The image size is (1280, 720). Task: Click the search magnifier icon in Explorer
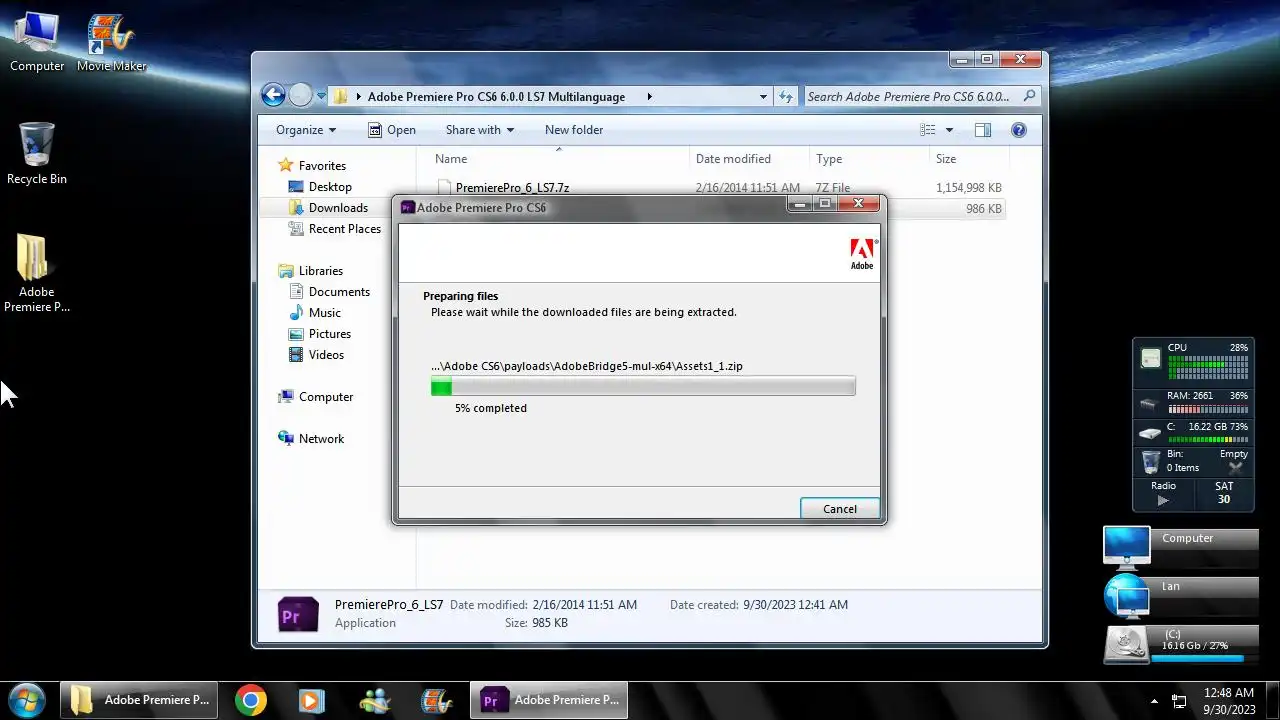tap(1030, 96)
